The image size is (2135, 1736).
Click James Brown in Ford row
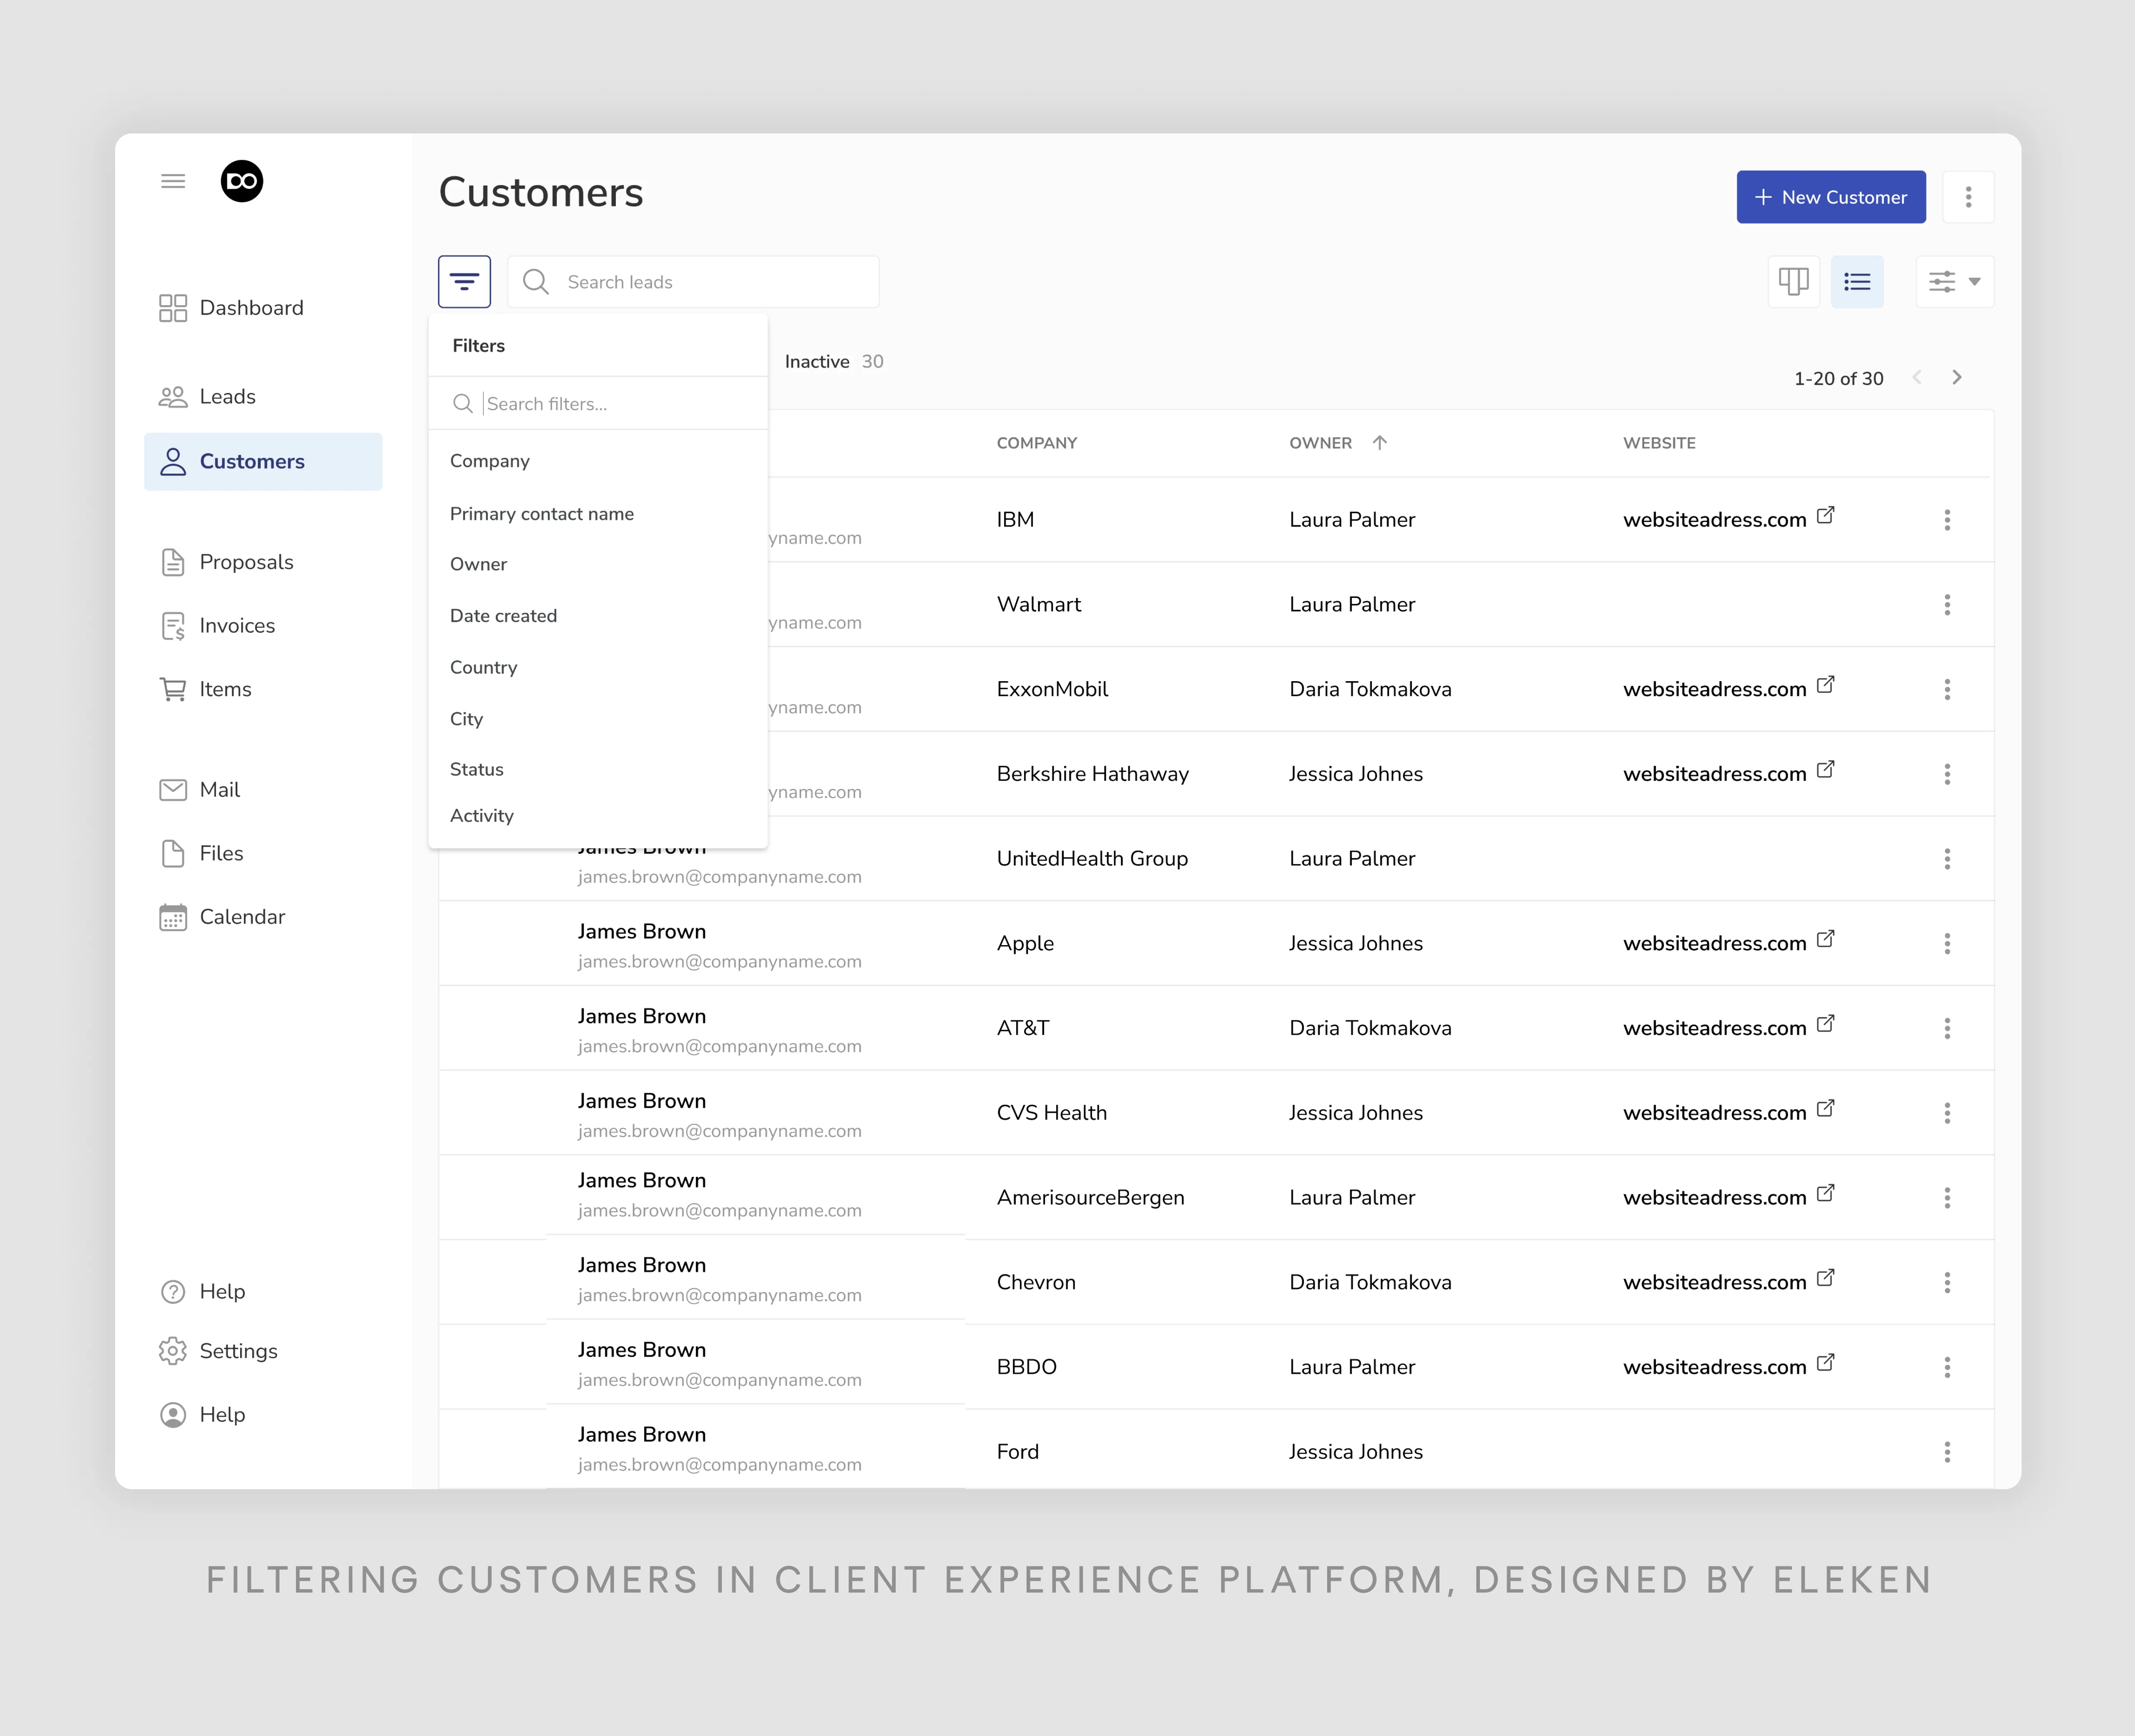pyautogui.click(x=642, y=1435)
